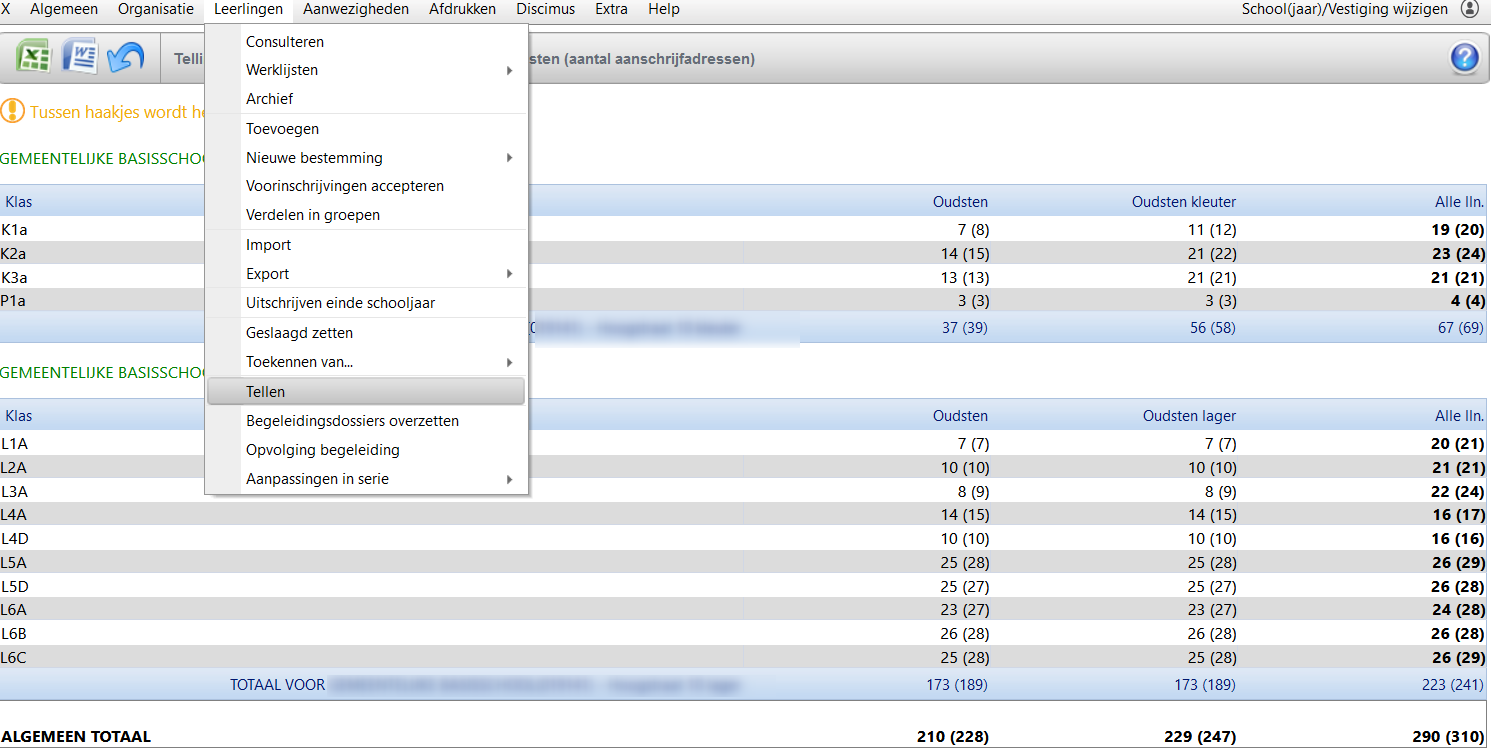Screen dimensions: 1491x749
Task: Click 22 (24) in L3A row
Action: 1458,491
